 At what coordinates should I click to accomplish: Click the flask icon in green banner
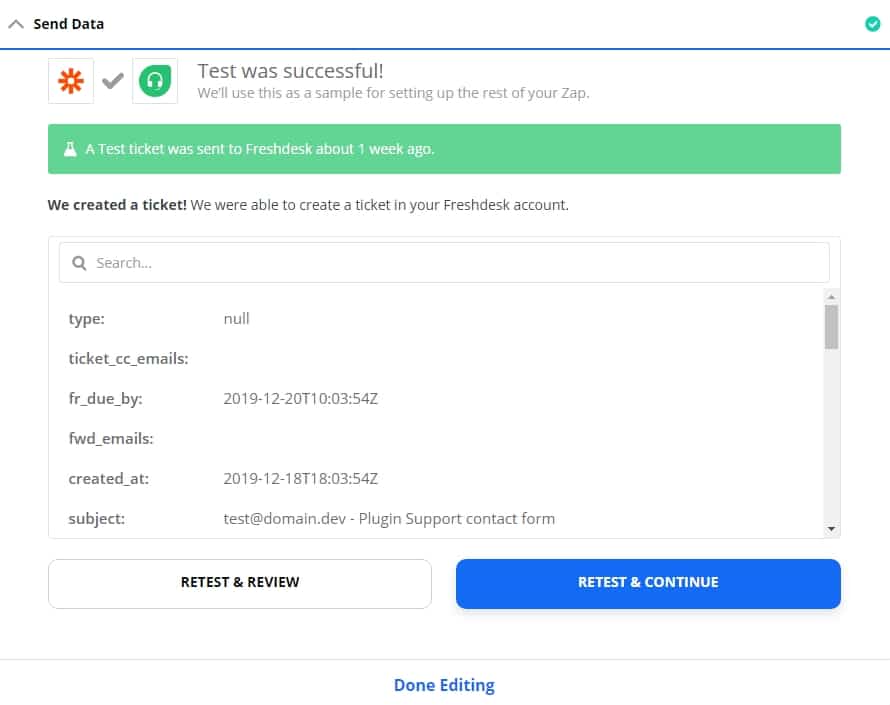point(69,149)
